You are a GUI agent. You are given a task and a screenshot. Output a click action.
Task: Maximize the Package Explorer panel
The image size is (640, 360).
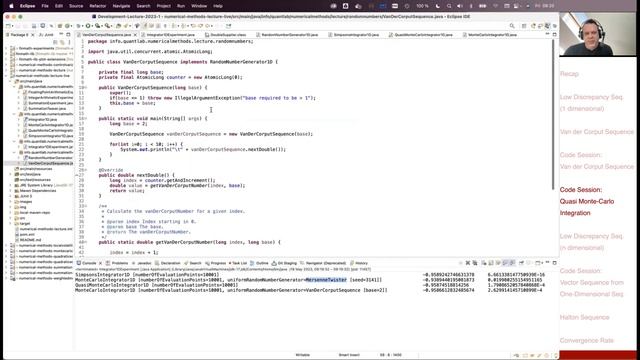point(68,35)
